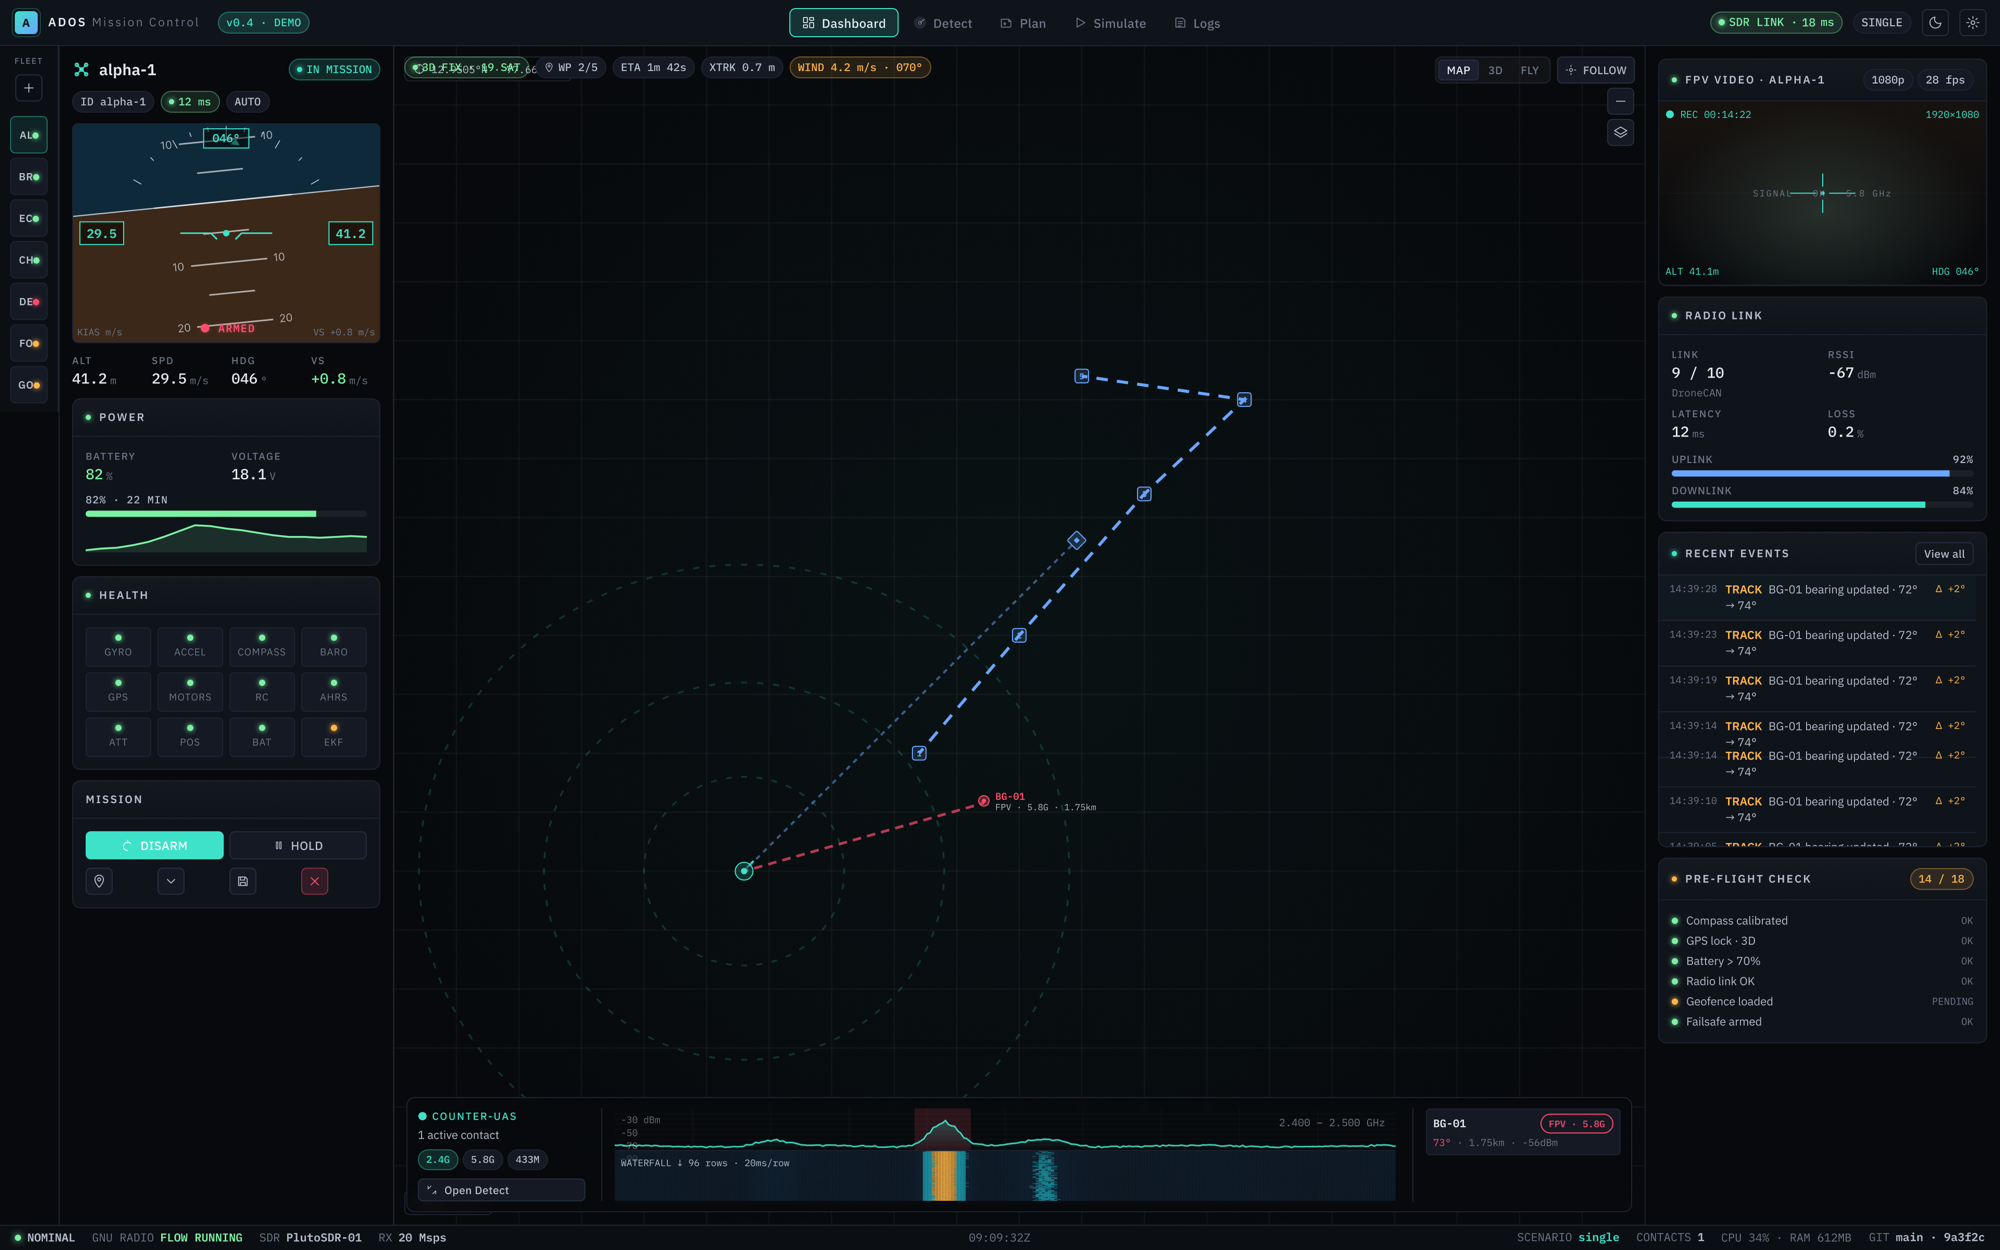Viewport: 2000px width, 1250px height.
Task: Select the MAP view mode
Action: coord(1458,70)
